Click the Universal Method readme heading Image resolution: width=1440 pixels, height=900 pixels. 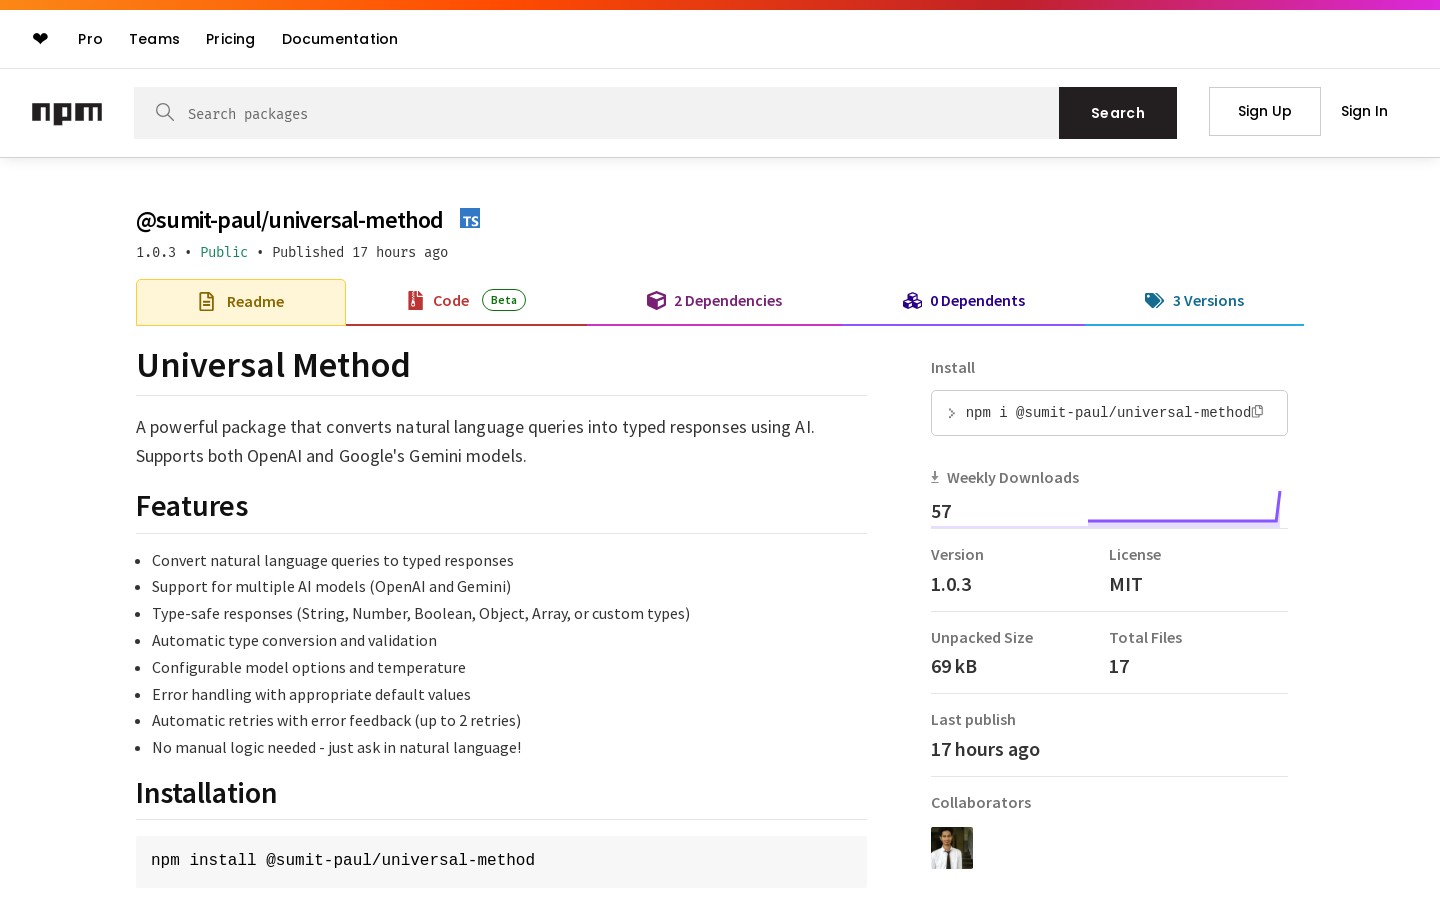click(273, 366)
